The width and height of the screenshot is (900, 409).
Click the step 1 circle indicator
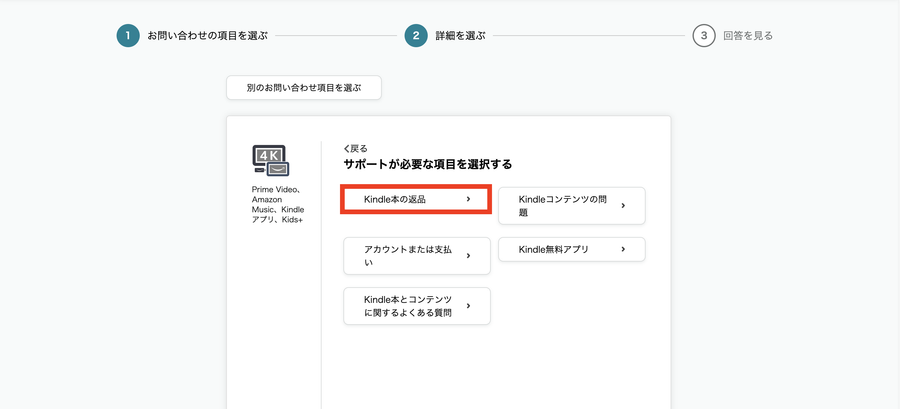128,36
